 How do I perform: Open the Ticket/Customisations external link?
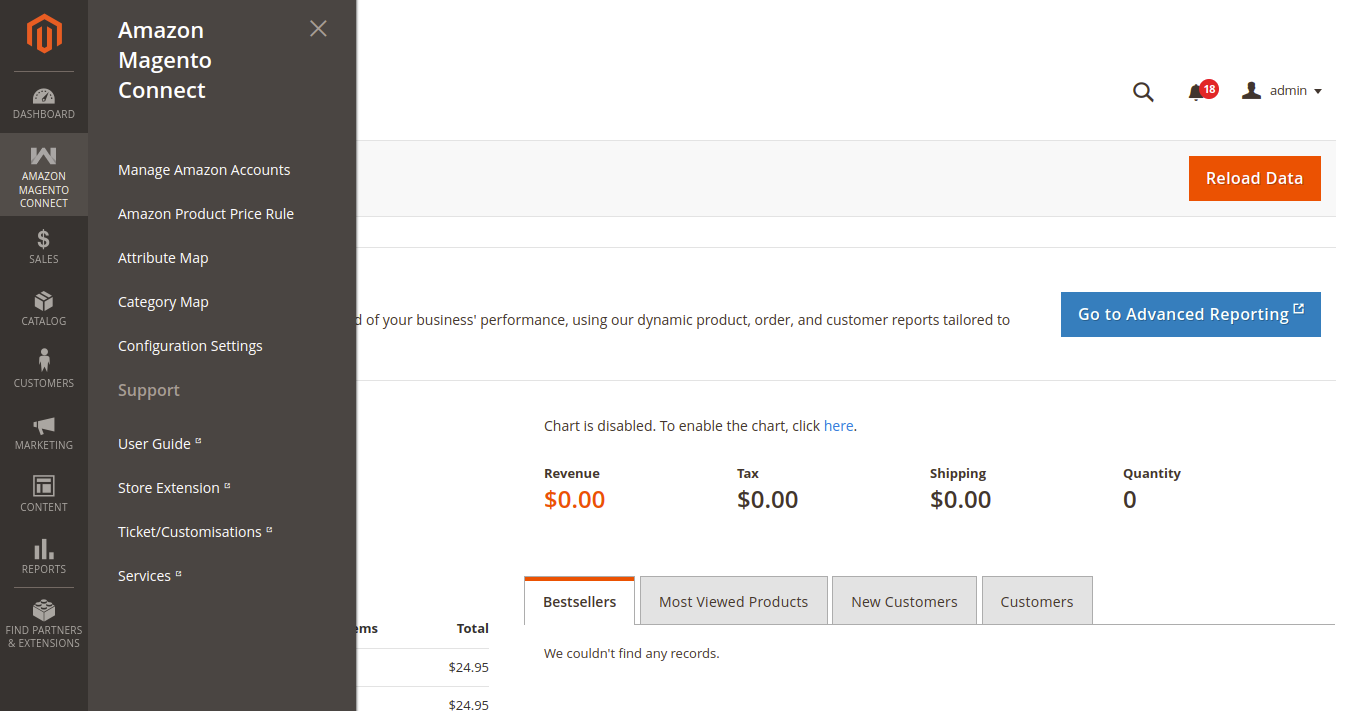[x=195, y=532]
